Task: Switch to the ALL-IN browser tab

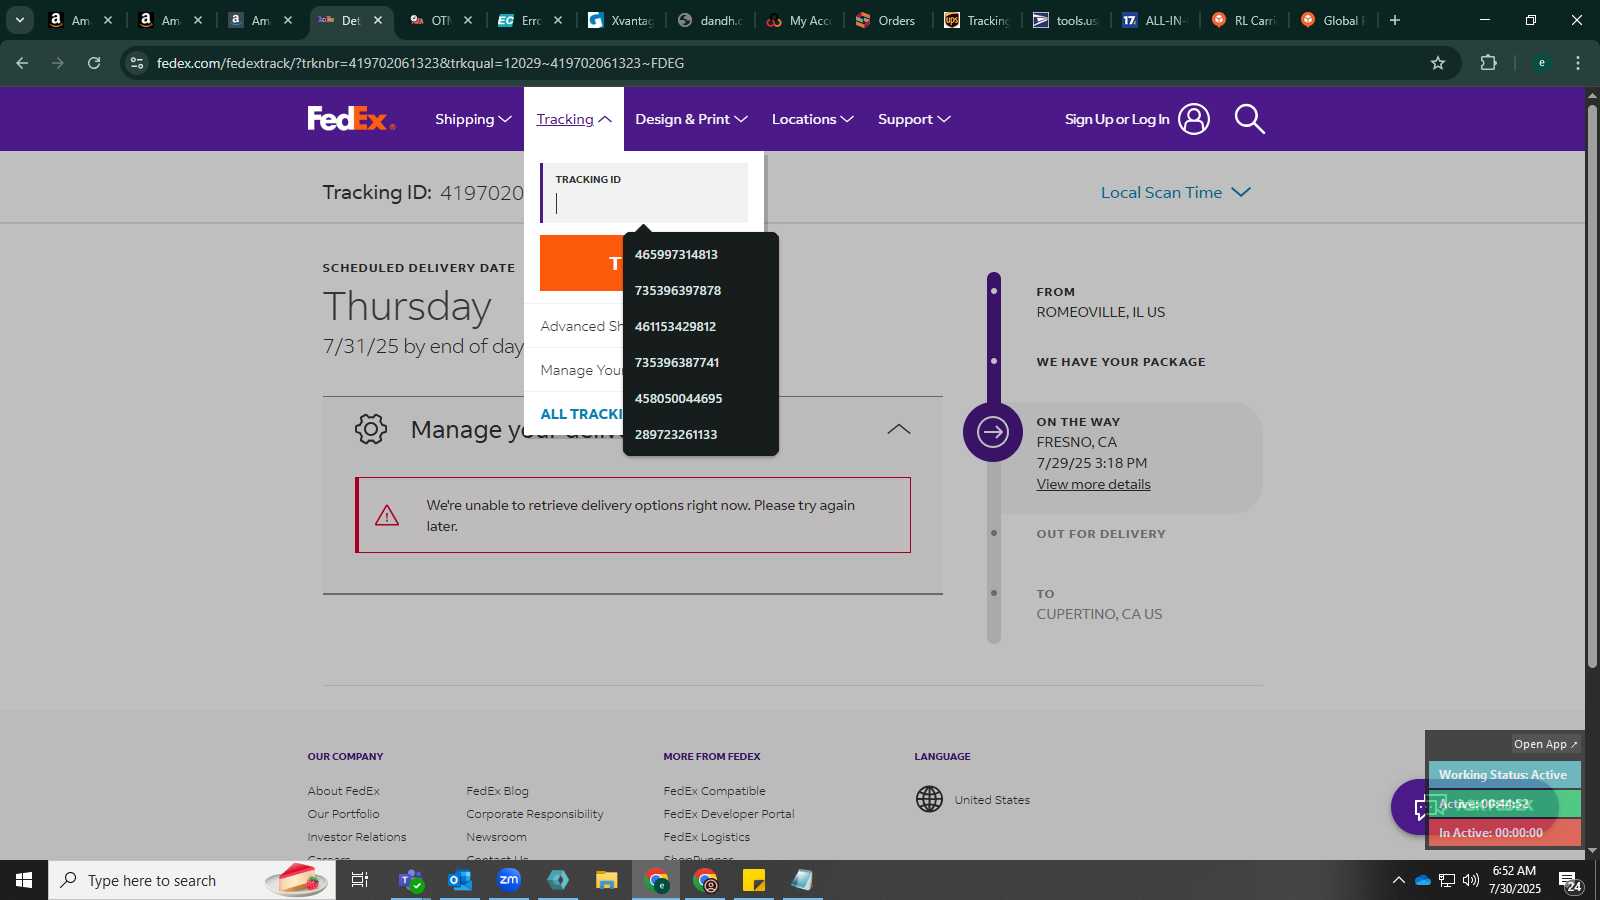Action: tap(1155, 20)
